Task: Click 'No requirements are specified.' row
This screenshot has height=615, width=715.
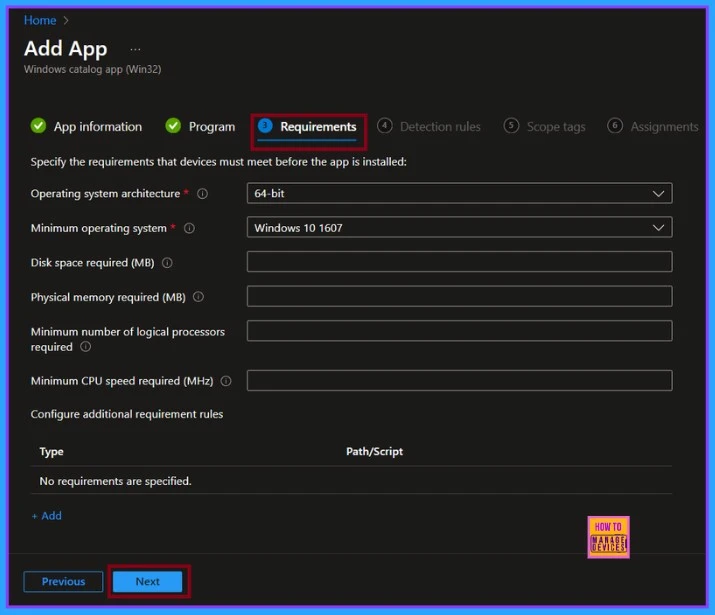Action: click(351, 481)
